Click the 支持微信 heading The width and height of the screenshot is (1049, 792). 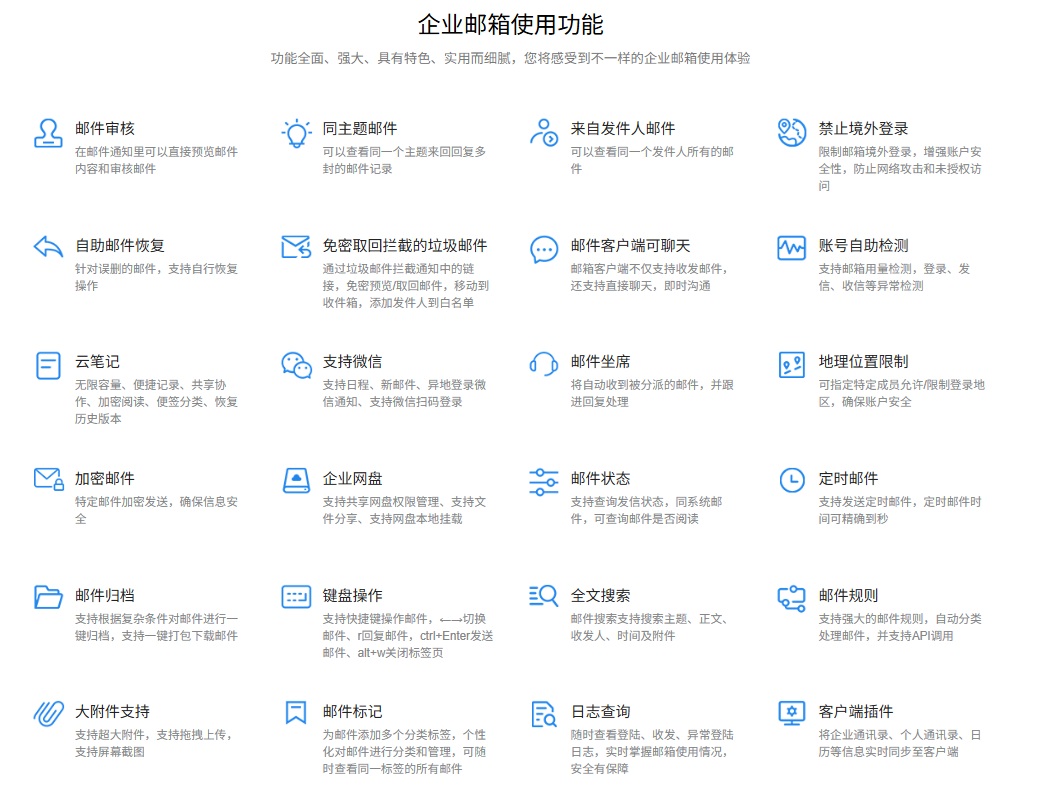tap(353, 362)
